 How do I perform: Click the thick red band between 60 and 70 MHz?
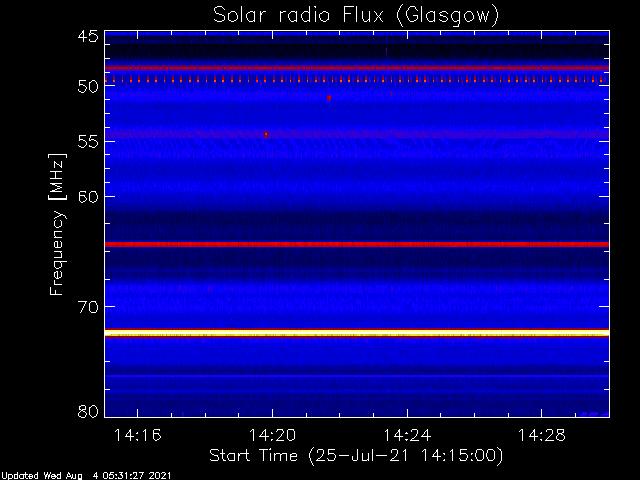click(x=357, y=244)
